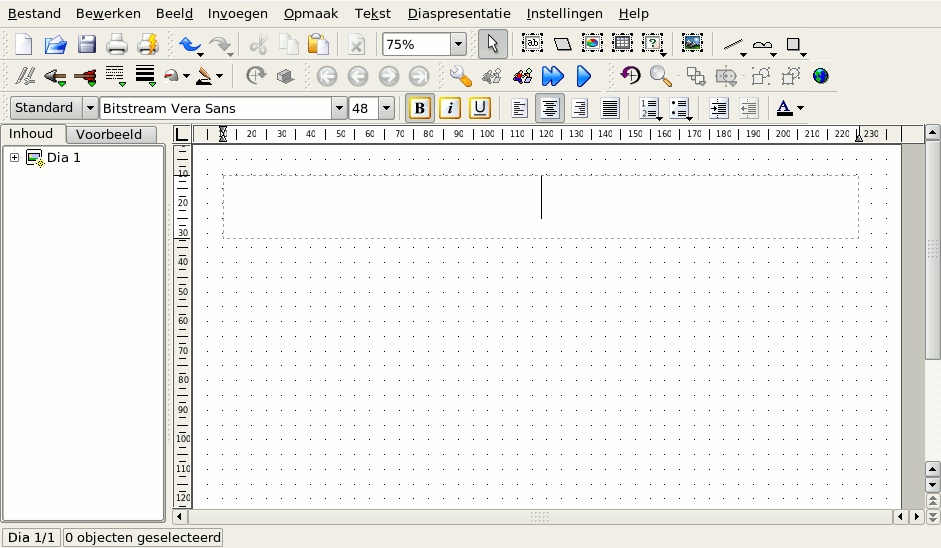Image resolution: width=941 pixels, height=548 pixels.
Task: Click the font color A swatch
Action: coord(785,108)
